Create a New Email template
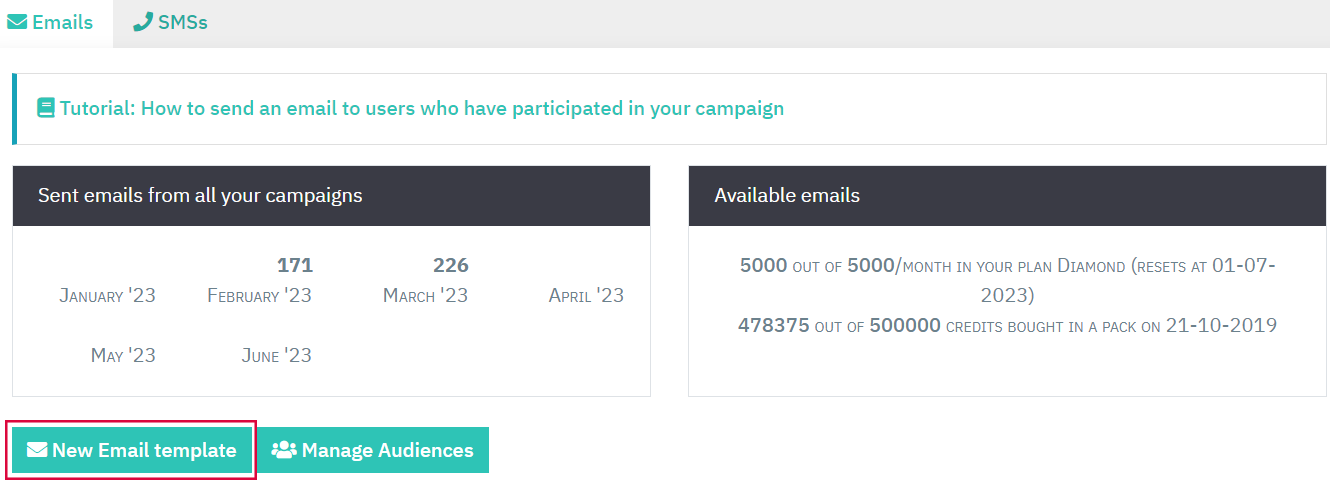Screen dimensions: 1330x495 point(132,450)
